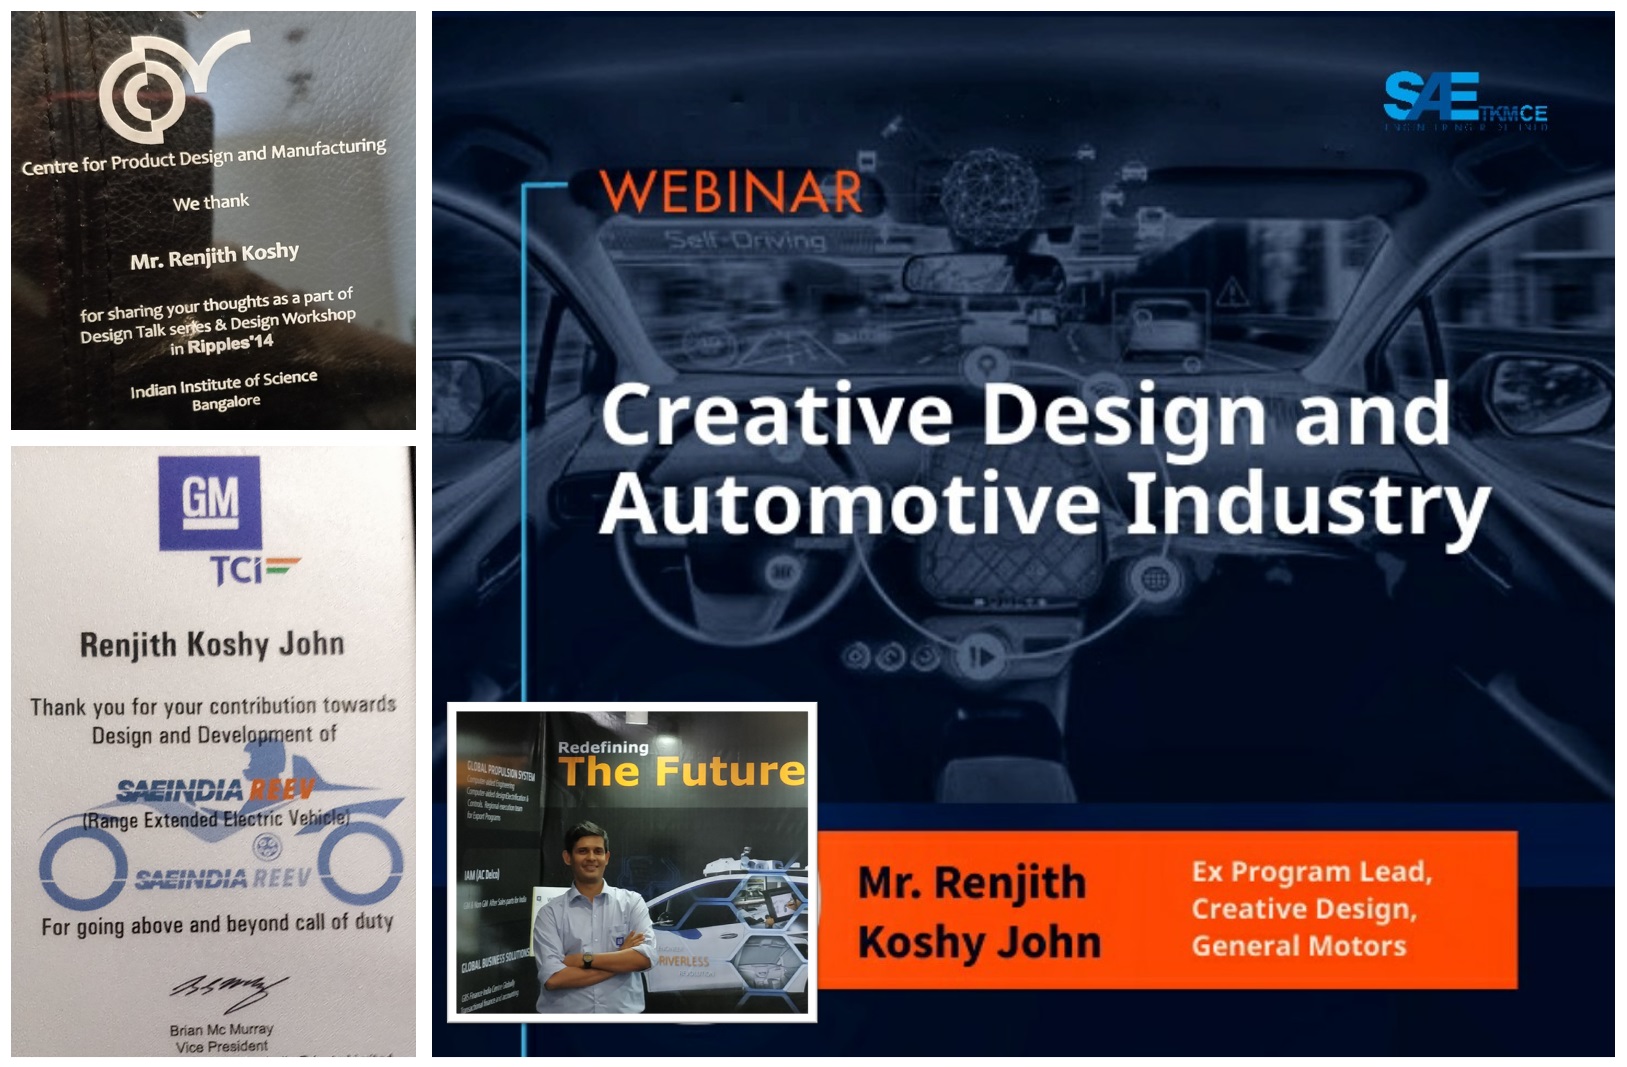Click 'Redefining The Future' text in photo
1627x1067 pixels.
click(x=680, y=766)
